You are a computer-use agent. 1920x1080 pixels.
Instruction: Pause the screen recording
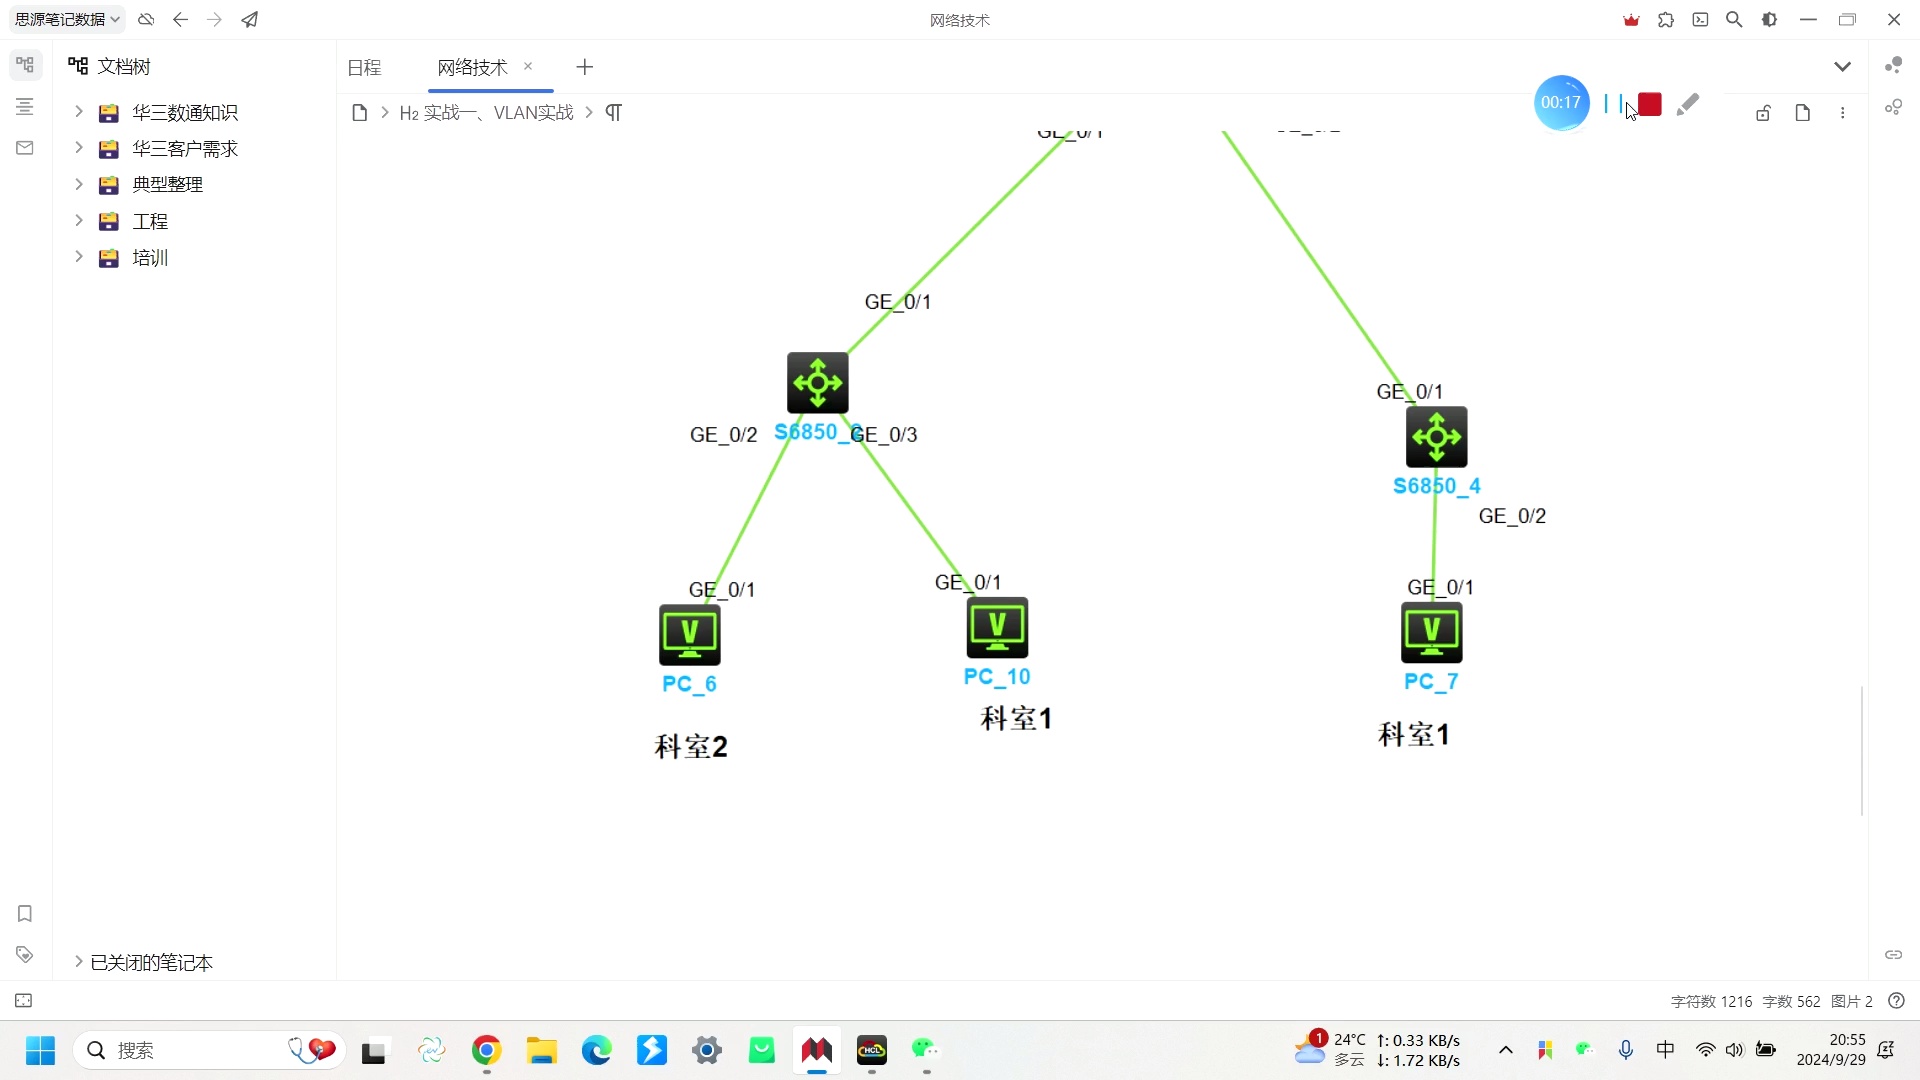(1612, 103)
